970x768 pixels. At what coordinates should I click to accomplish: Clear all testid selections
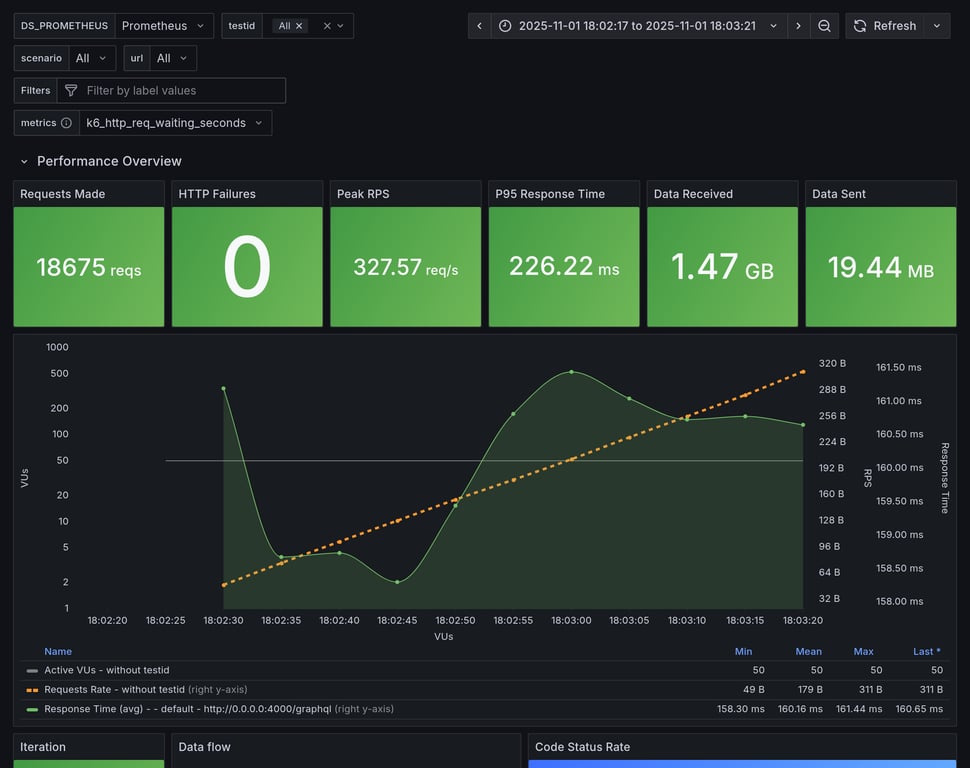pos(327,26)
